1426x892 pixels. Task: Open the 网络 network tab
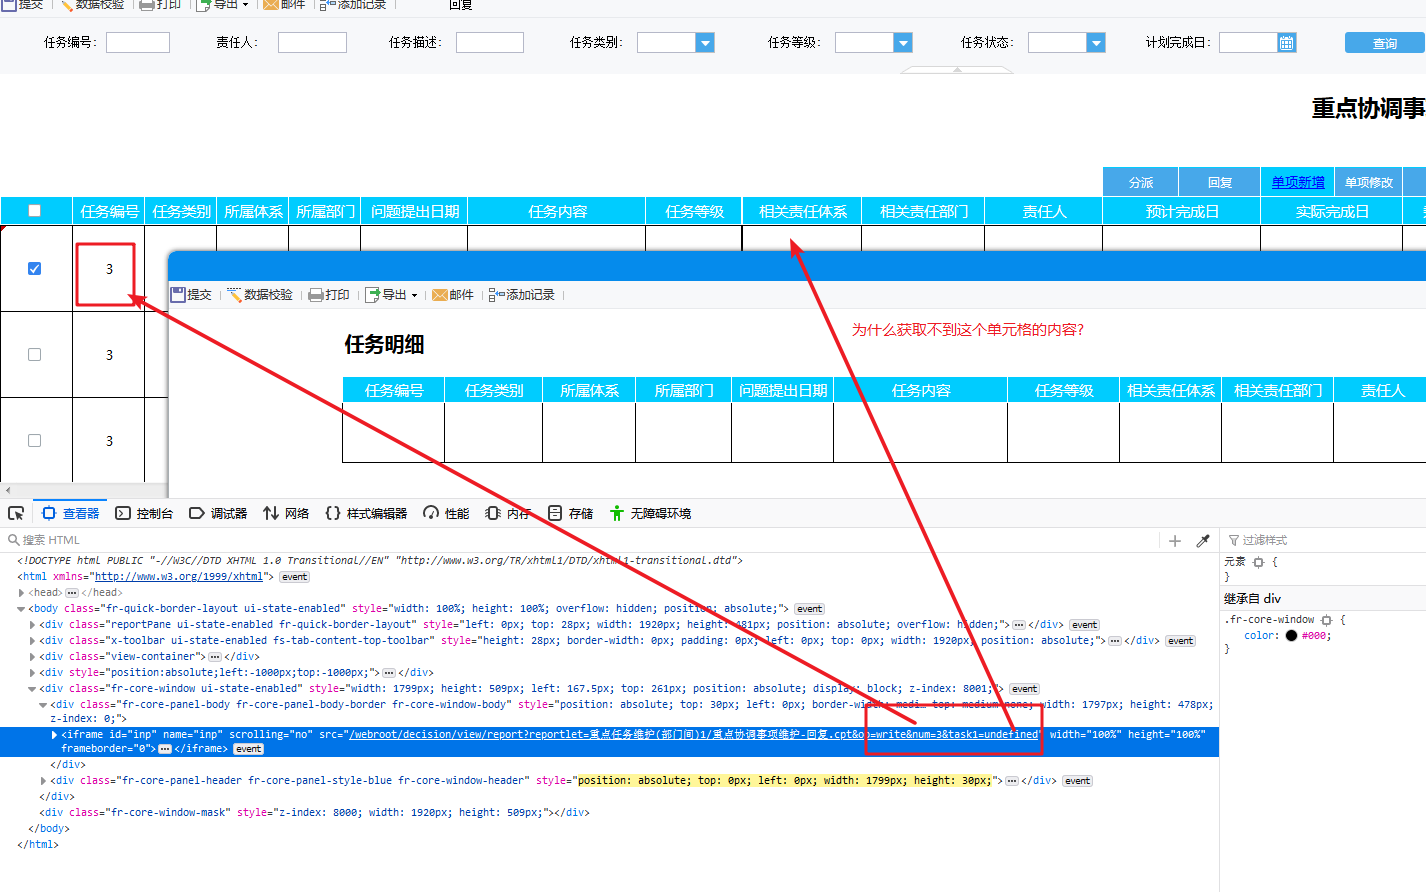pos(286,513)
